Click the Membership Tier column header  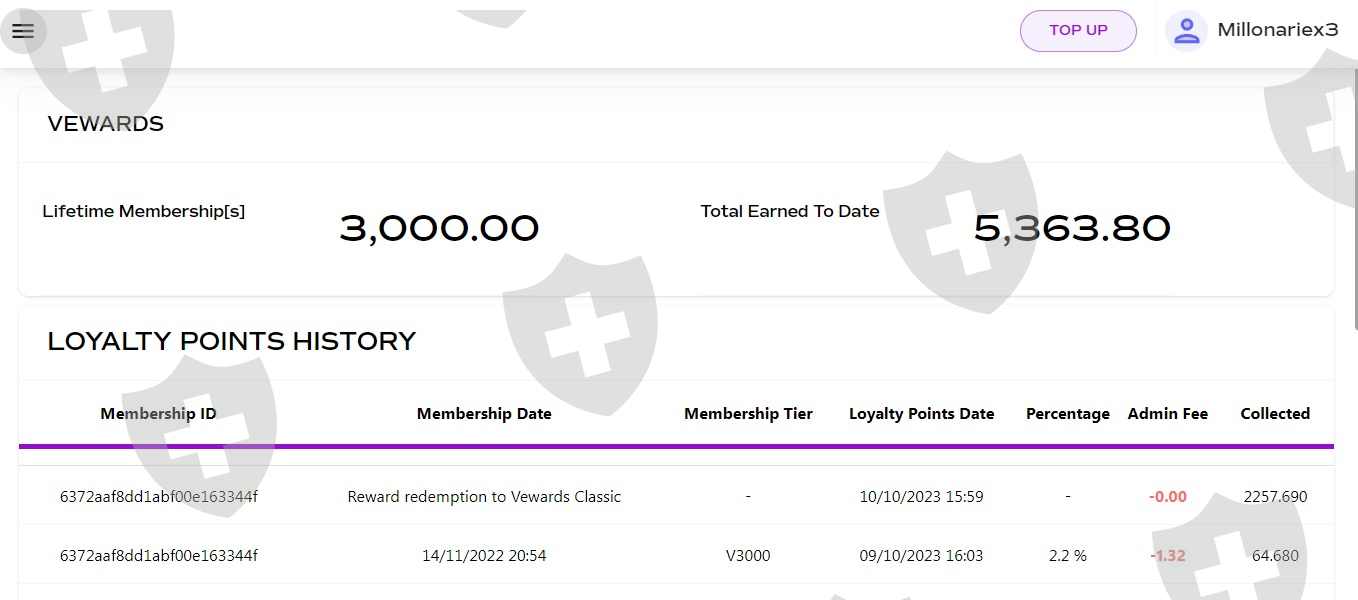748,414
